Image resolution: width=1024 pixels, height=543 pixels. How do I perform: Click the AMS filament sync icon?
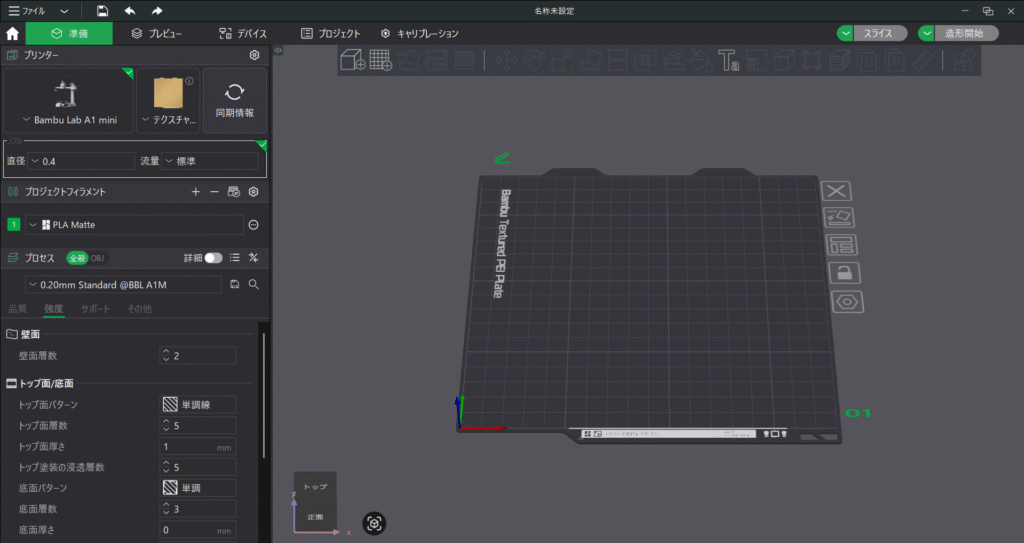click(233, 191)
